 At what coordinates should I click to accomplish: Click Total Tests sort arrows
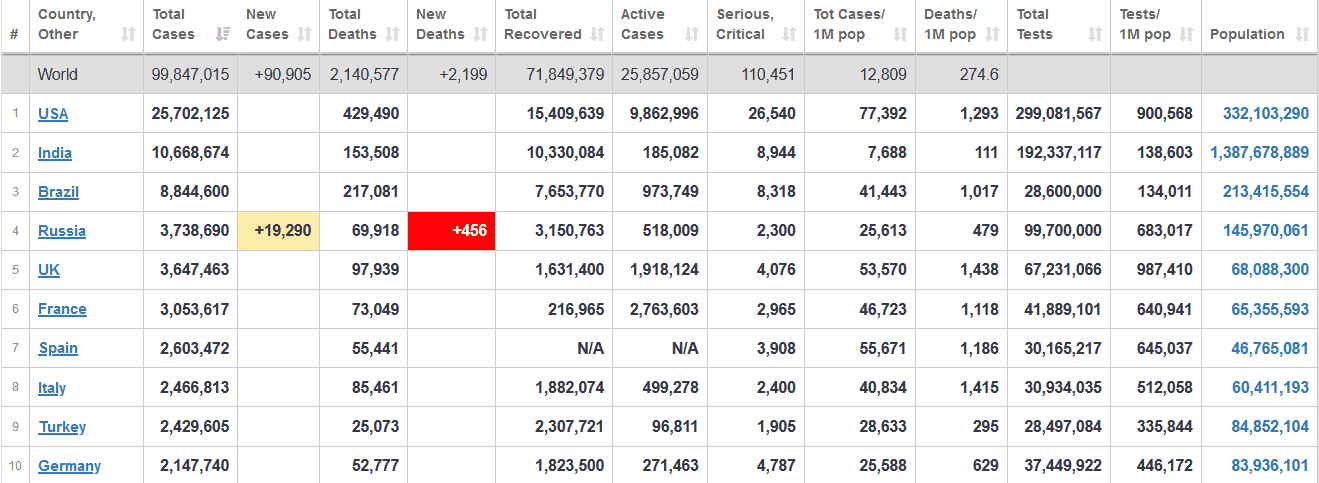click(1095, 35)
